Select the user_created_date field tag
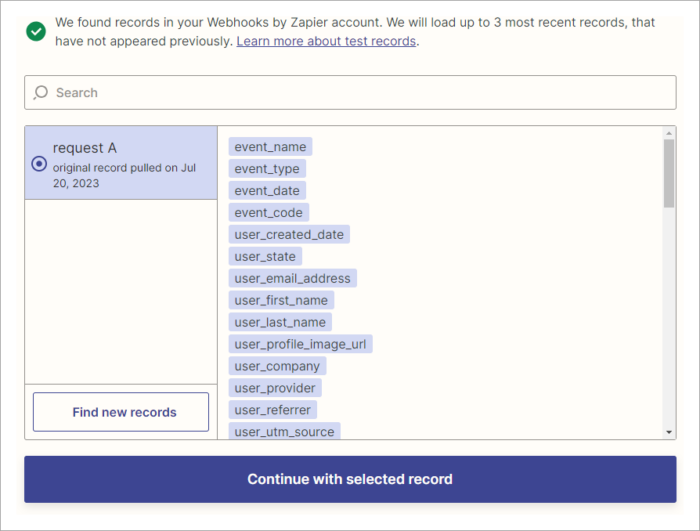The image size is (700, 531). 289,234
